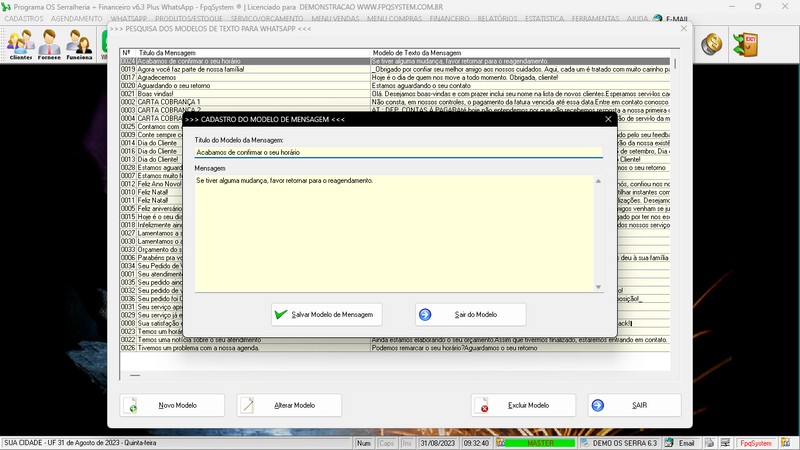Click message area scrollbar down arrow
The height and width of the screenshot is (450, 800).
[x=598, y=287]
